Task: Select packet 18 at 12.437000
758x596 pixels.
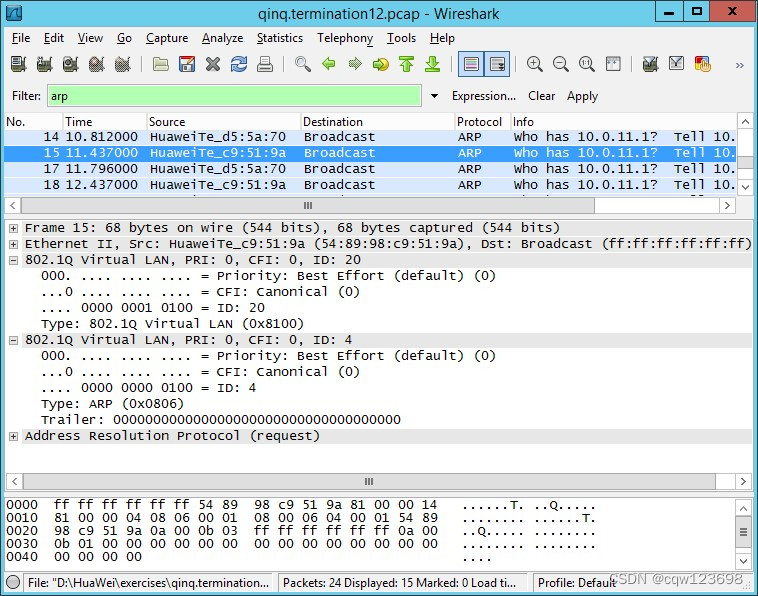Action: coord(370,185)
